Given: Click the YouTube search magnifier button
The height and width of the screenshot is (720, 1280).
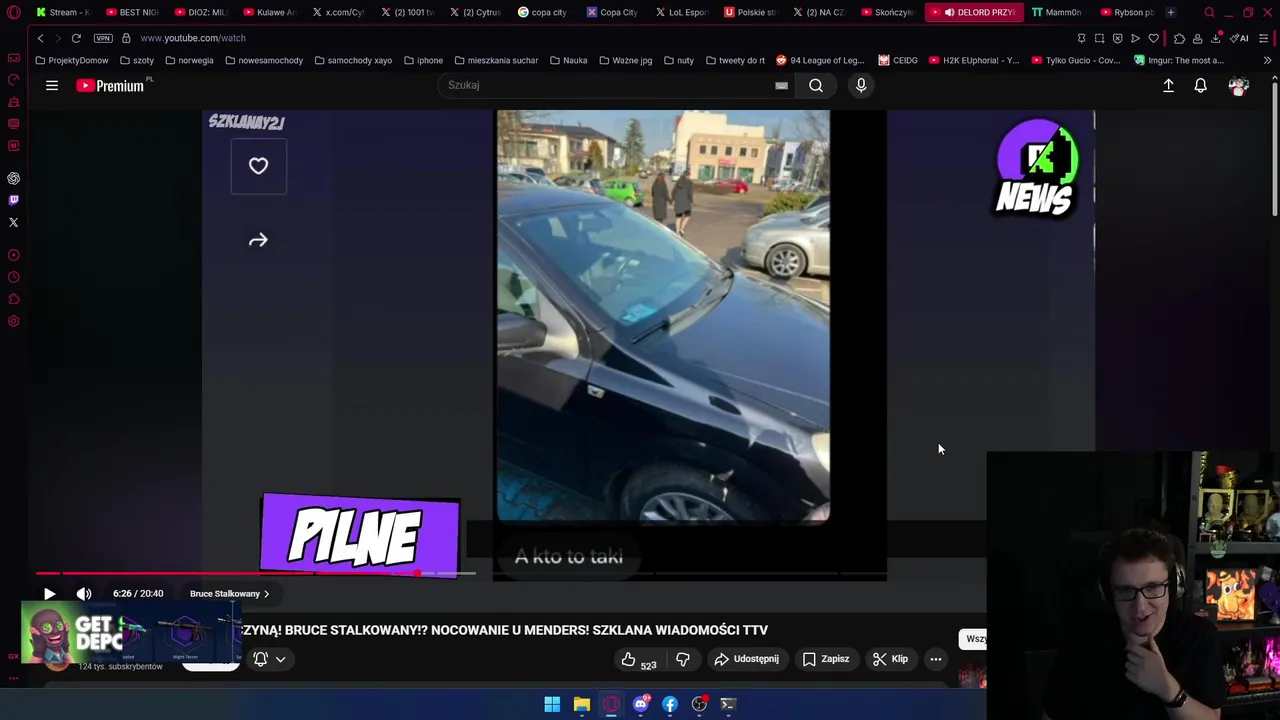Looking at the screenshot, I should (816, 85).
